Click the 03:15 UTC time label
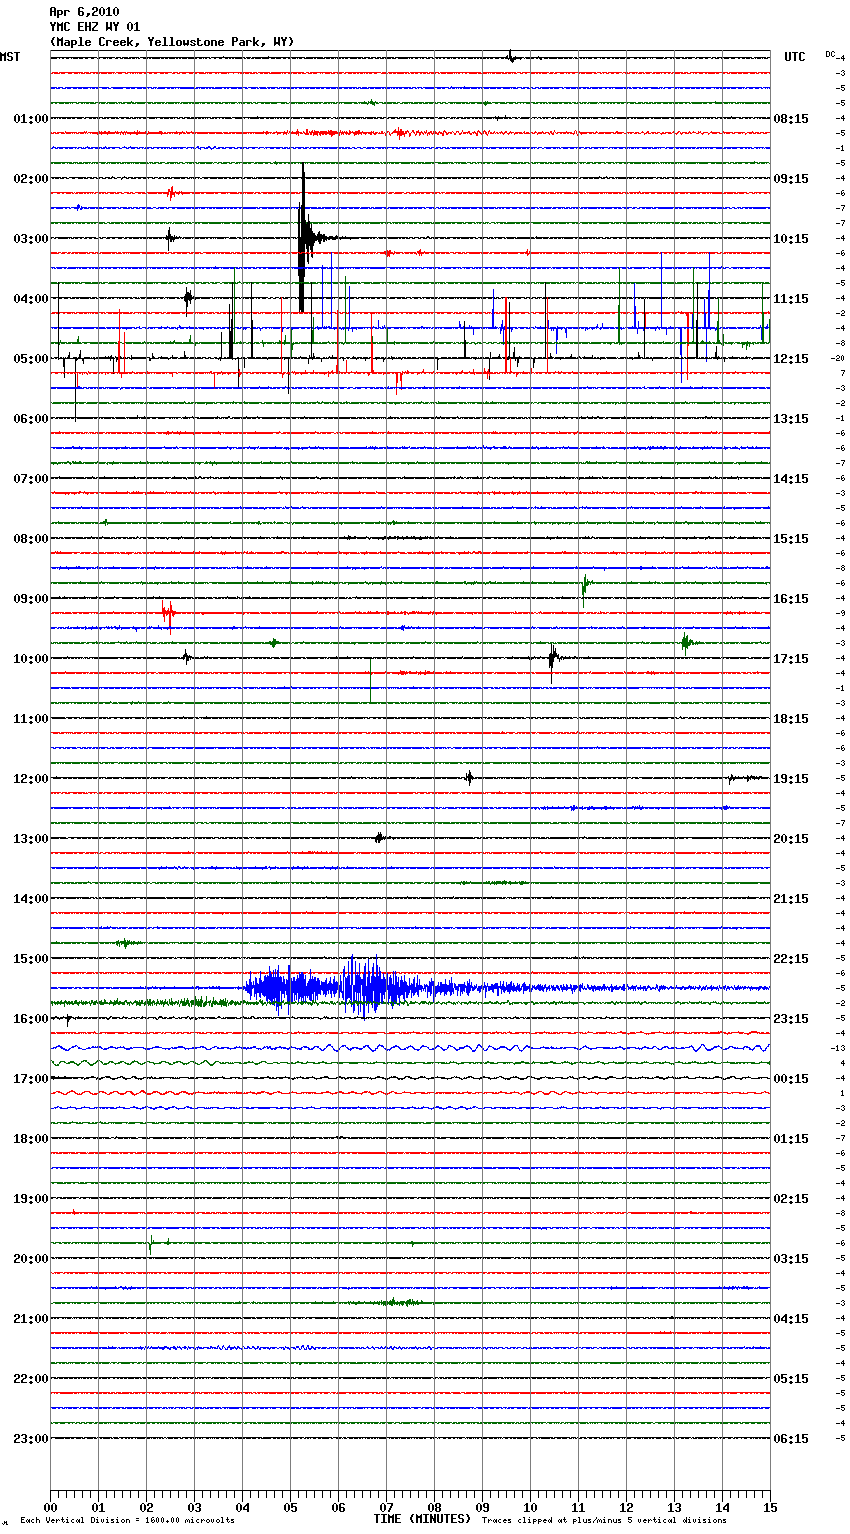The image size is (850, 1534). [791, 1258]
